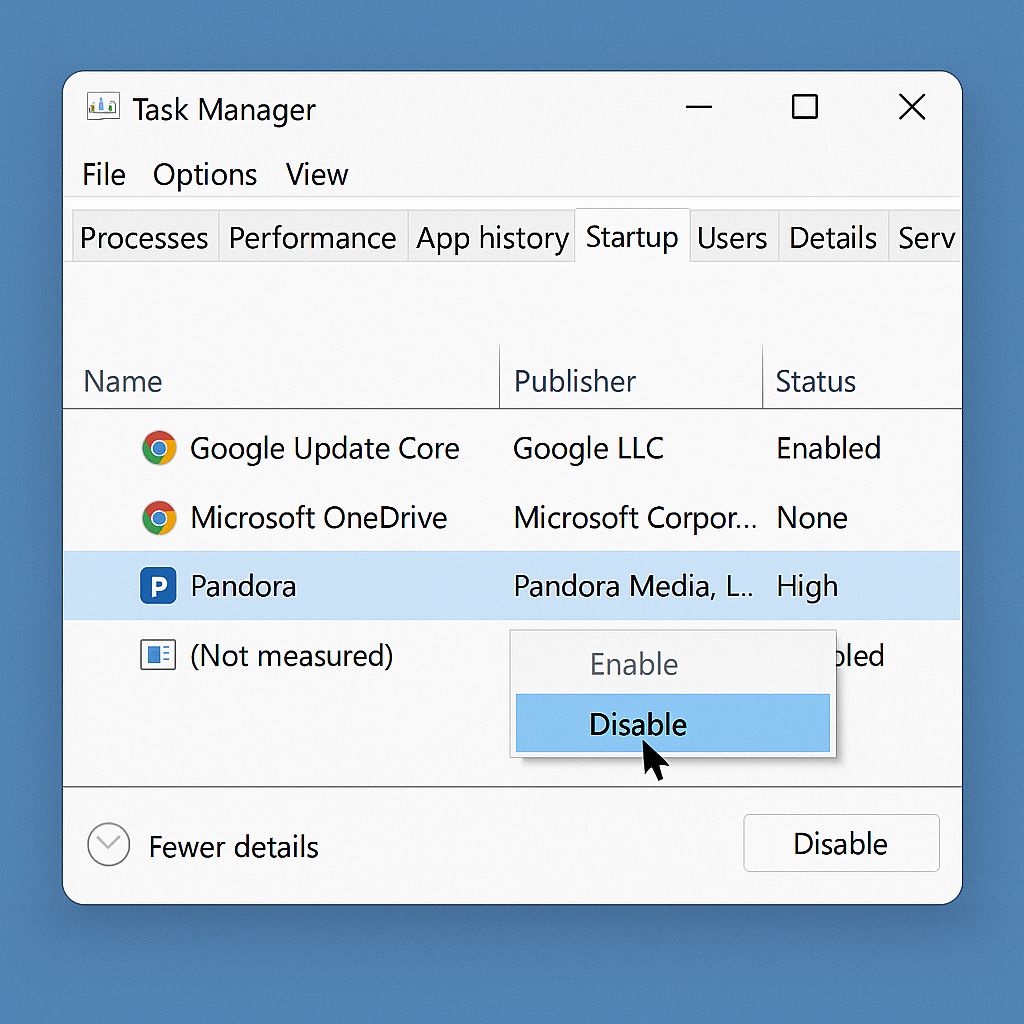Show the App history tab
The height and width of the screenshot is (1024, 1024).
tap(492, 237)
